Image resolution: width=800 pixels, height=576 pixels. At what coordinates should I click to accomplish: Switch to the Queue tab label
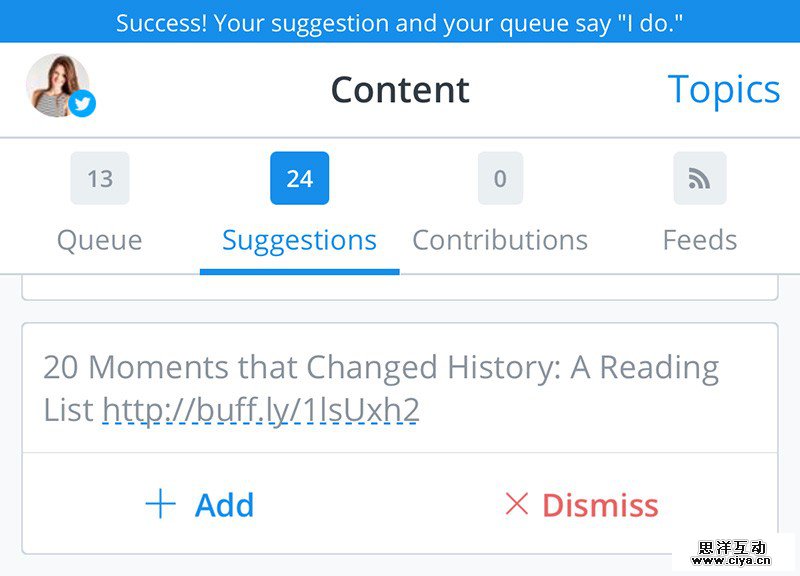(x=100, y=240)
